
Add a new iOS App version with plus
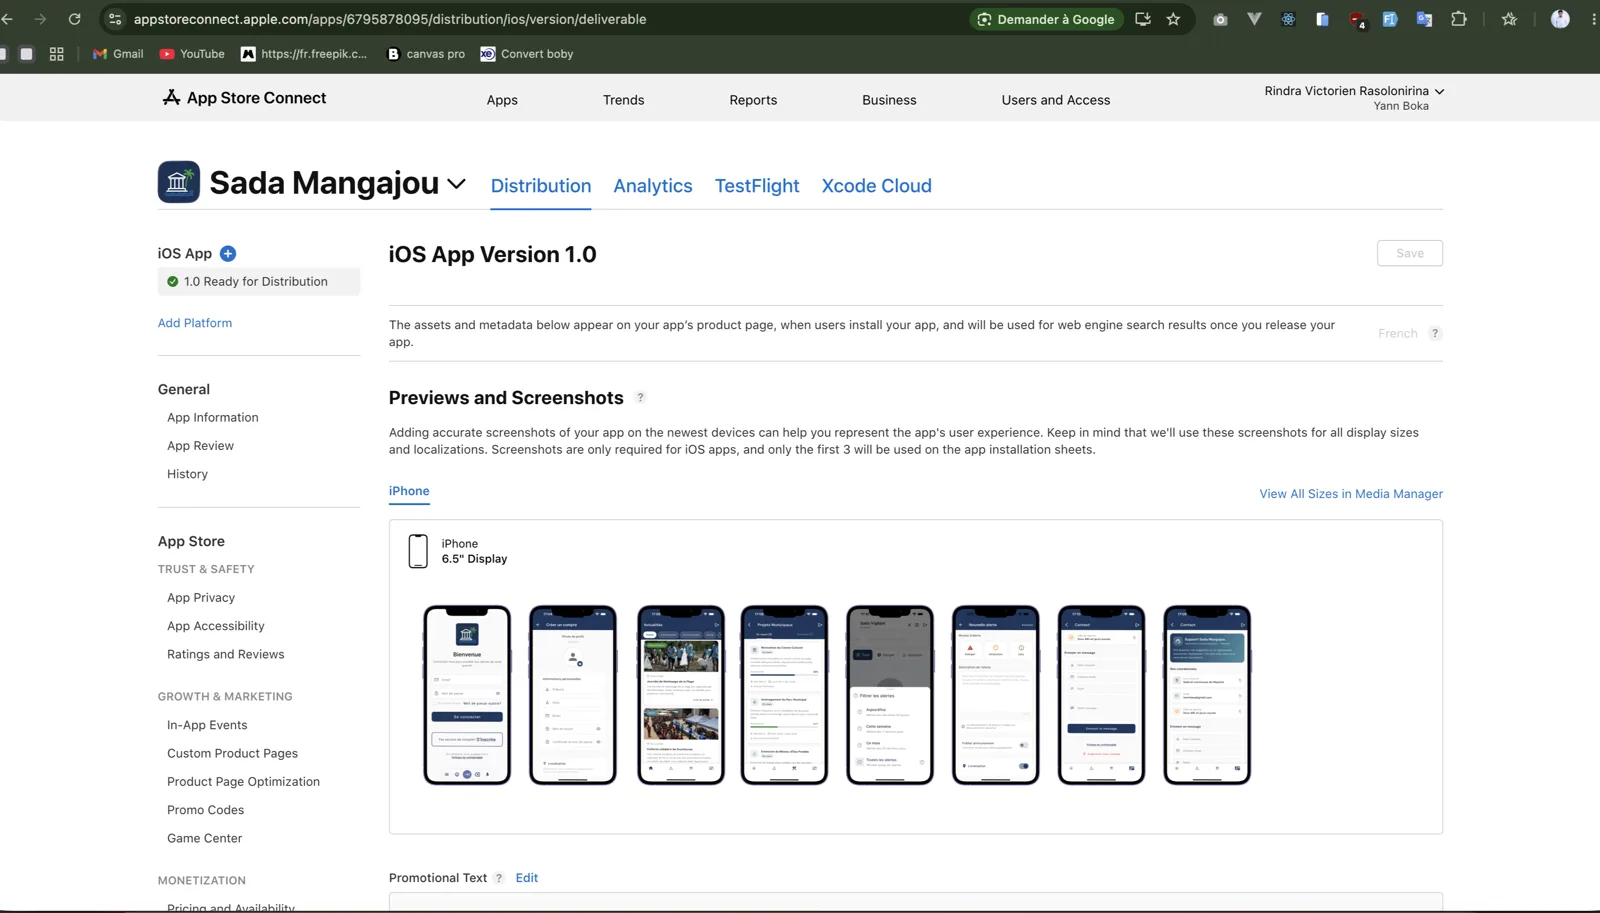[228, 254]
